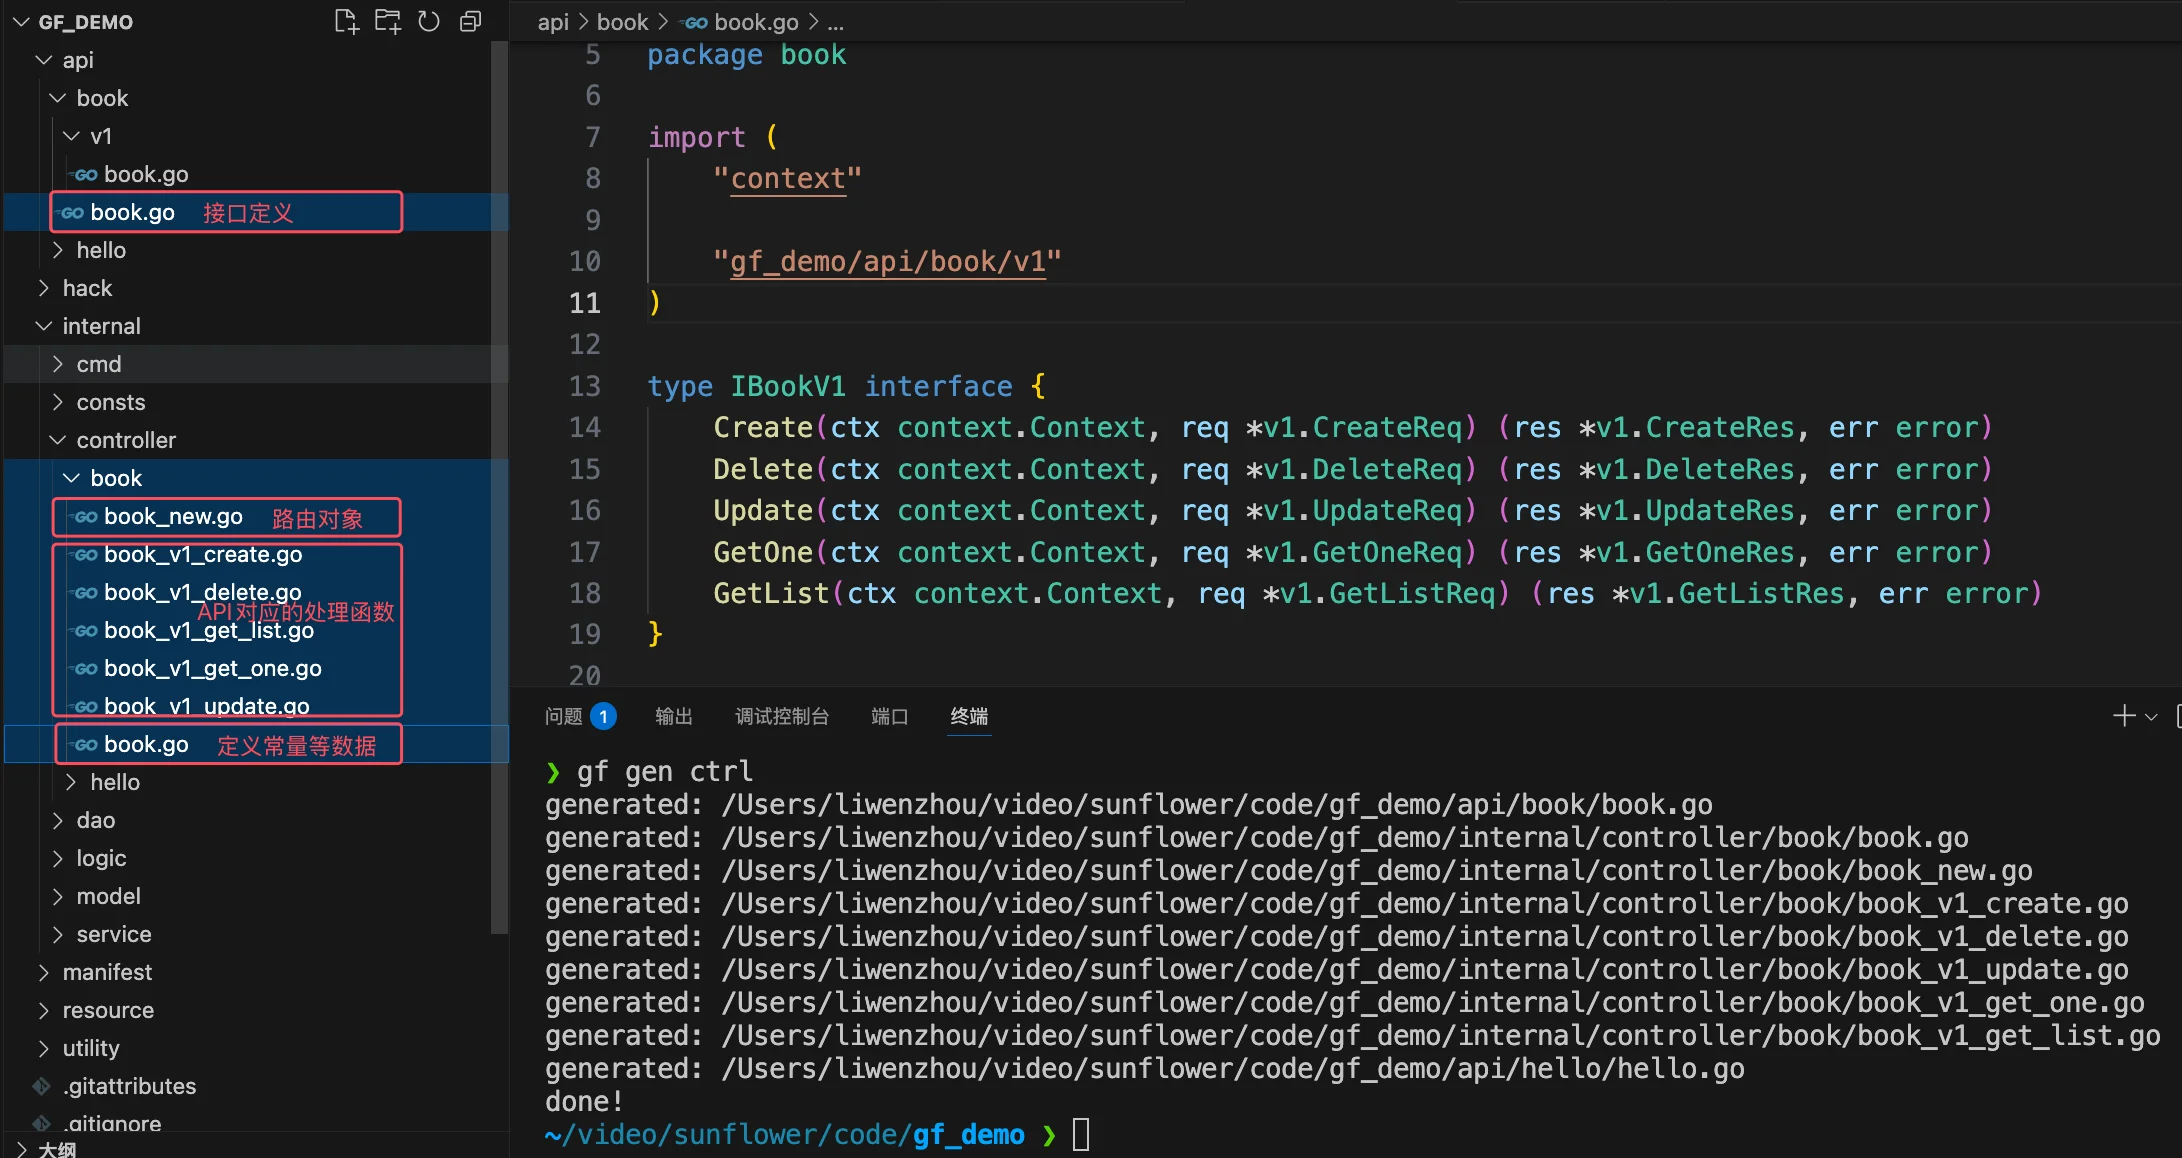Click the New Folder icon in explorer header

point(388,22)
